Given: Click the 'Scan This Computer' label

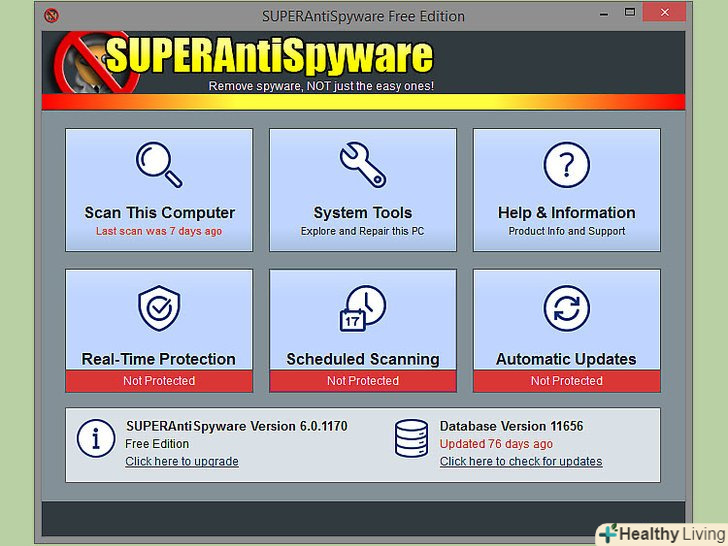Looking at the screenshot, I should [159, 213].
